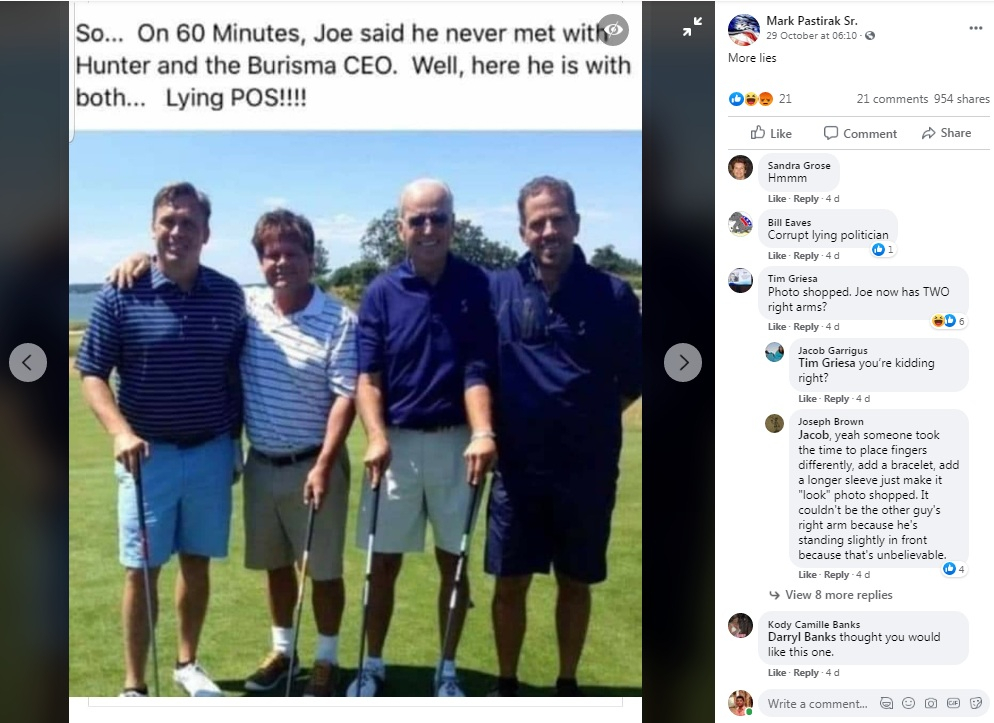Open the avatar sticker picker in the comment box
The width and height of the screenshot is (994, 723).
tap(887, 704)
